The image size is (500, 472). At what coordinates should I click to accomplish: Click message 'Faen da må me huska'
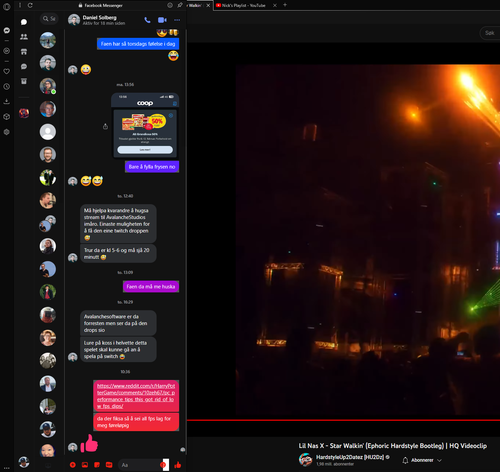[151, 286]
